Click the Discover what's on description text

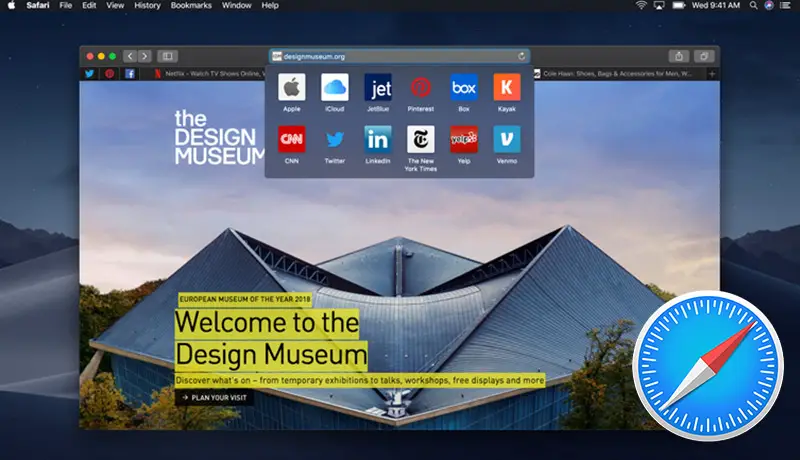(x=360, y=380)
